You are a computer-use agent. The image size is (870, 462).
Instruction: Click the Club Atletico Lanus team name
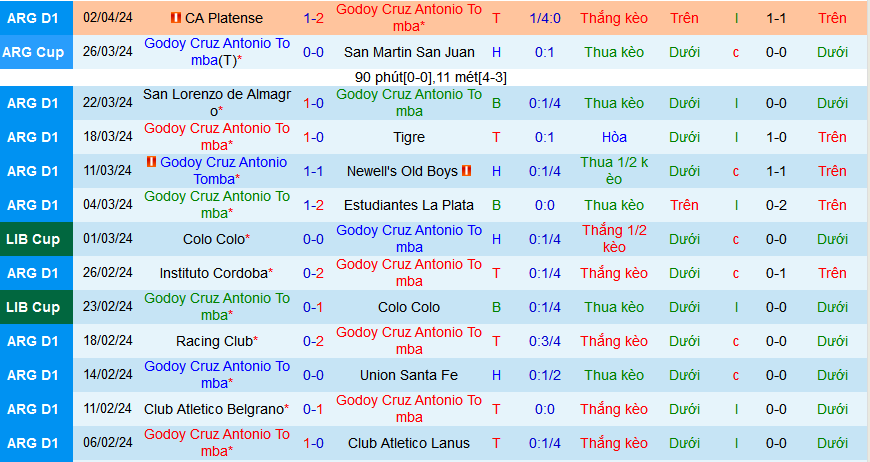click(x=409, y=443)
